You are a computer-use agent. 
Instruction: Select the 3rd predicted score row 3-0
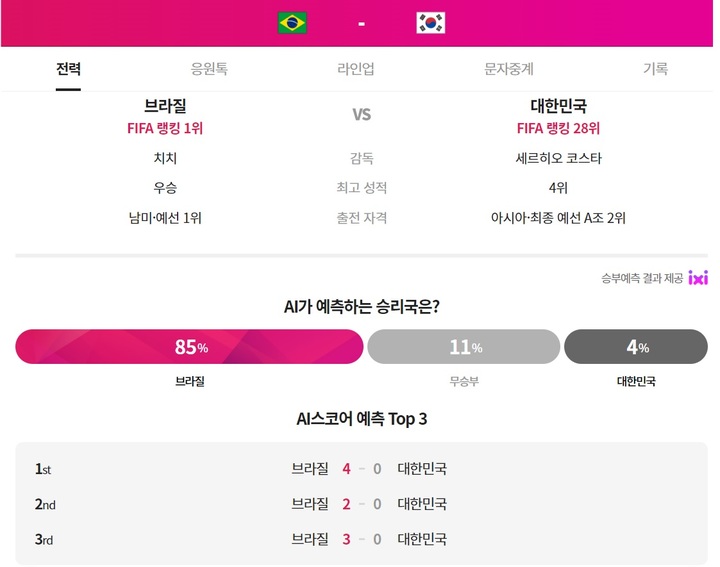[361, 539]
